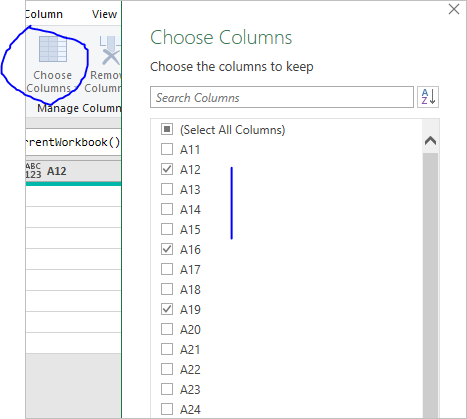467x419 pixels.
Task: Uncheck the A19 column checkbox
Action: 167,309
